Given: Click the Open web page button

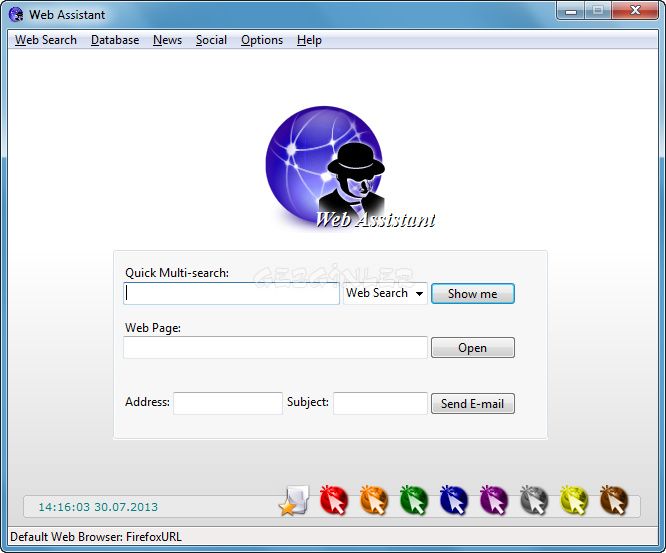Looking at the screenshot, I should 473,348.
